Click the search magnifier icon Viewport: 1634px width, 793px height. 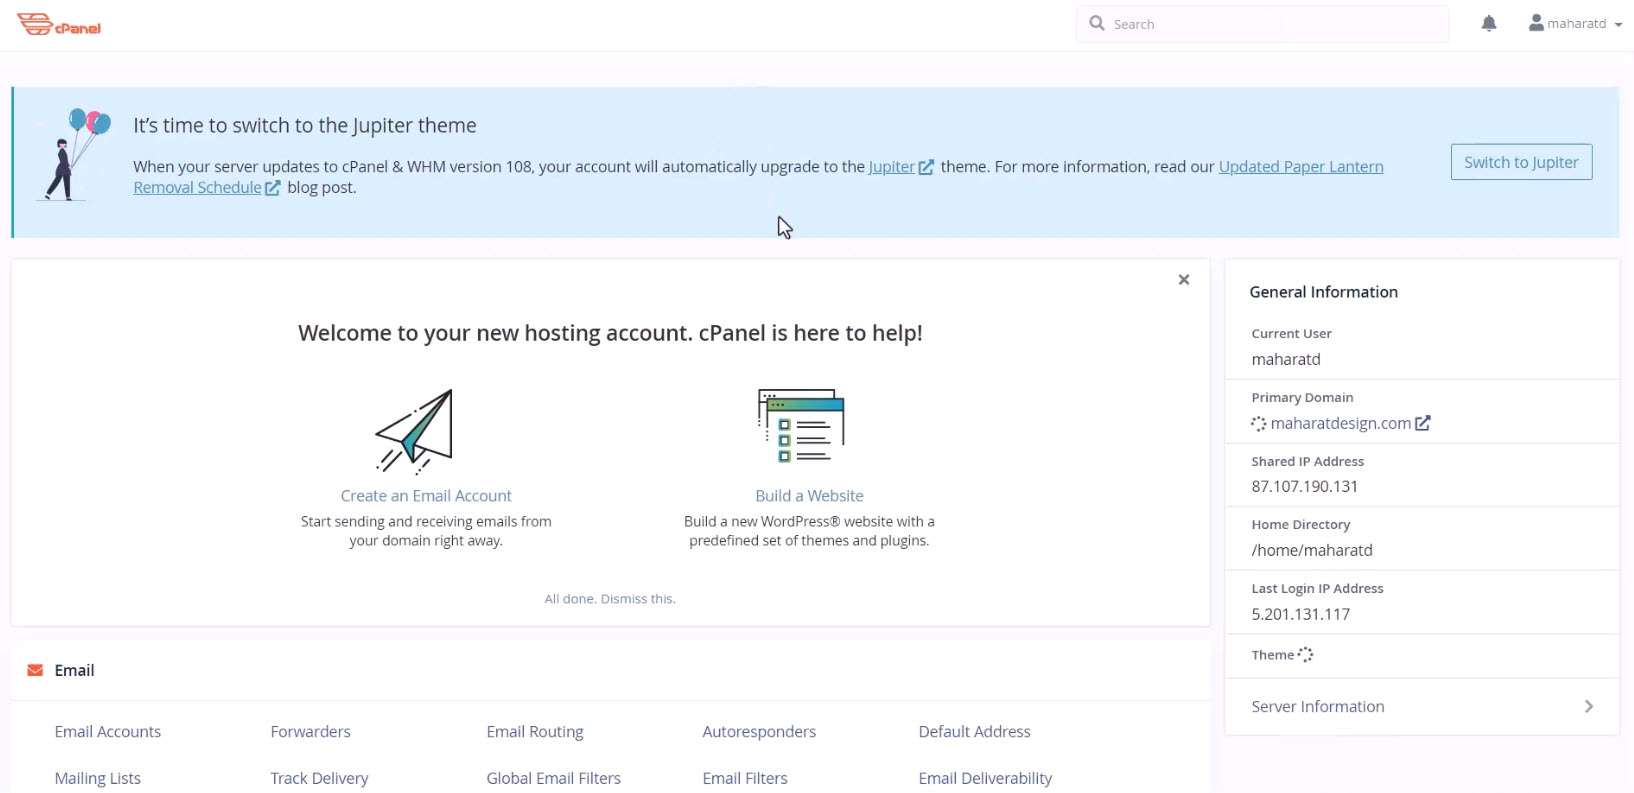(x=1097, y=23)
